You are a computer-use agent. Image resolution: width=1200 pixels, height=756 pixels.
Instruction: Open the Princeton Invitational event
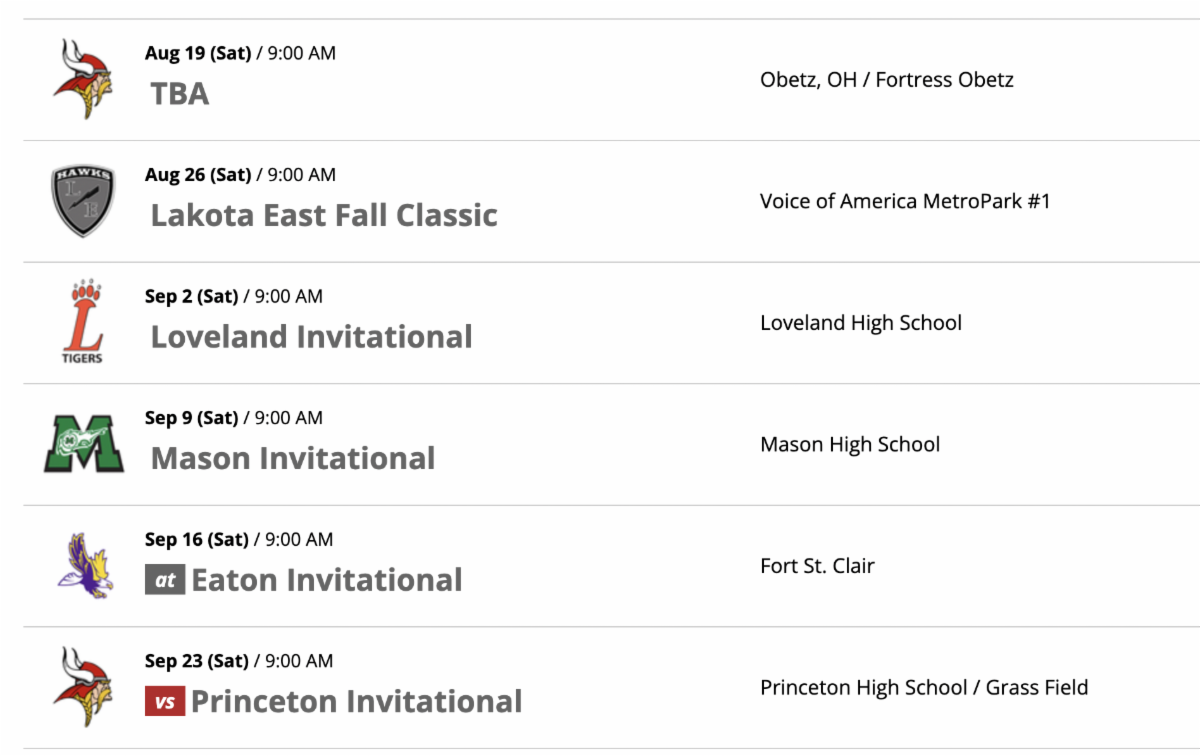(x=357, y=702)
